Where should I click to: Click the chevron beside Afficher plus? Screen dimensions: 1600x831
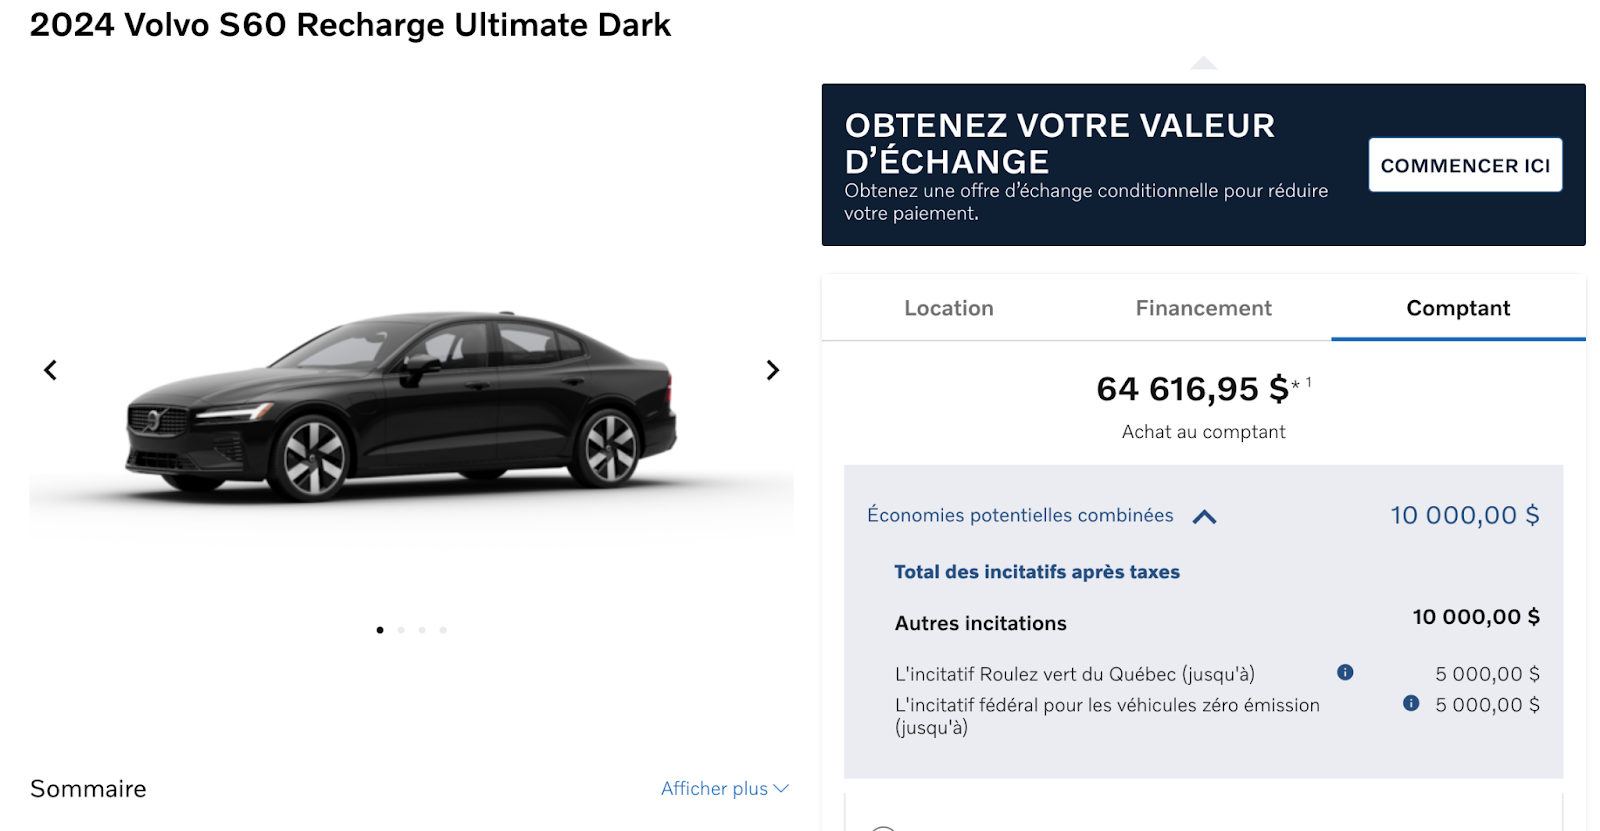pos(781,788)
